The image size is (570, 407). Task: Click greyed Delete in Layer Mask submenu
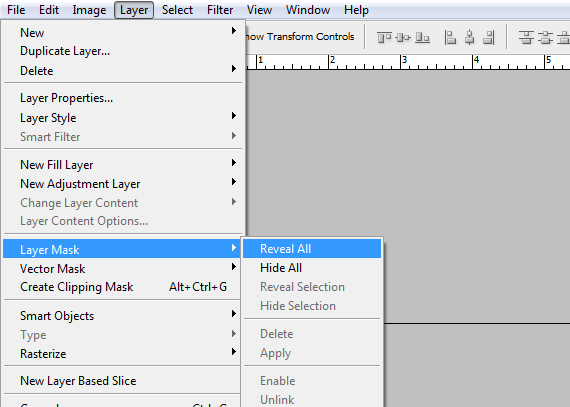[312, 334]
